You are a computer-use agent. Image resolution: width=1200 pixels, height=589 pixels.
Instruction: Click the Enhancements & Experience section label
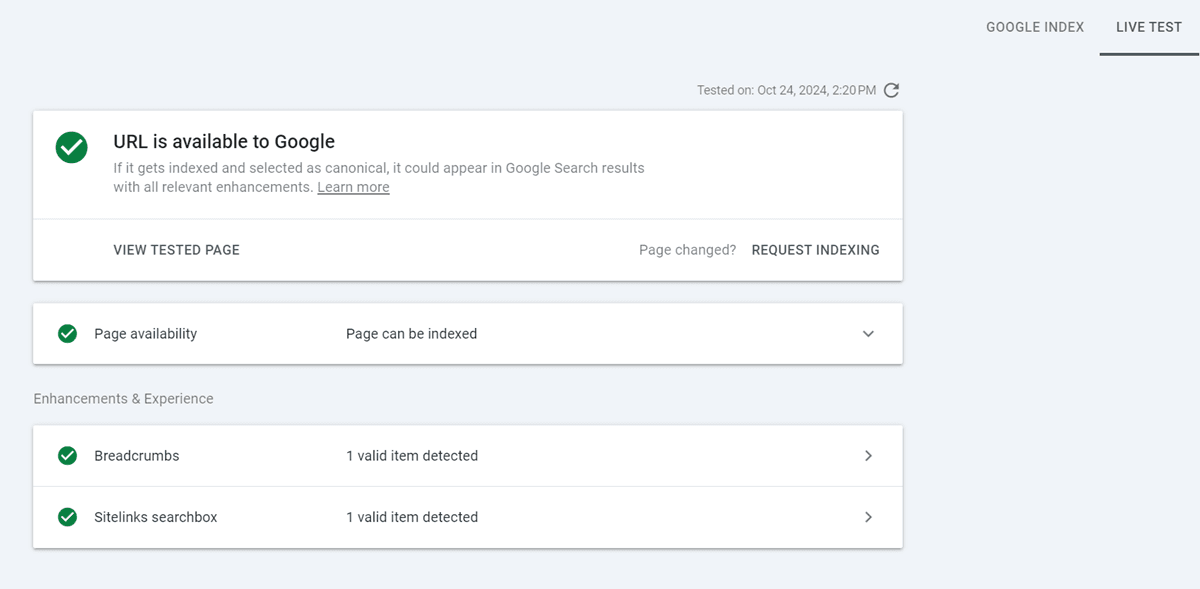pyautogui.click(x=123, y=398)
